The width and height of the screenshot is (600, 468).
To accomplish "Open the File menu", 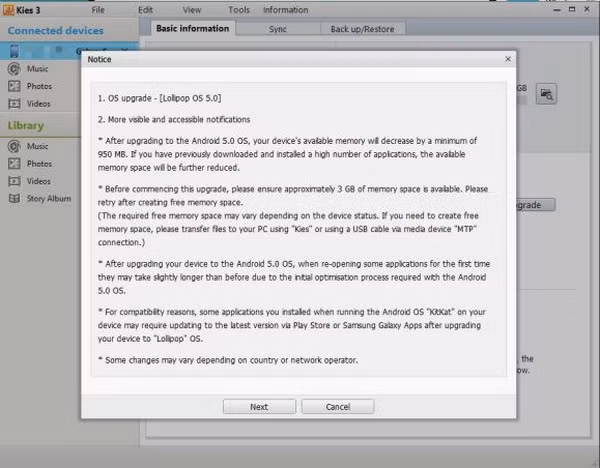I will pyautogui.click(x=98, y=10).
